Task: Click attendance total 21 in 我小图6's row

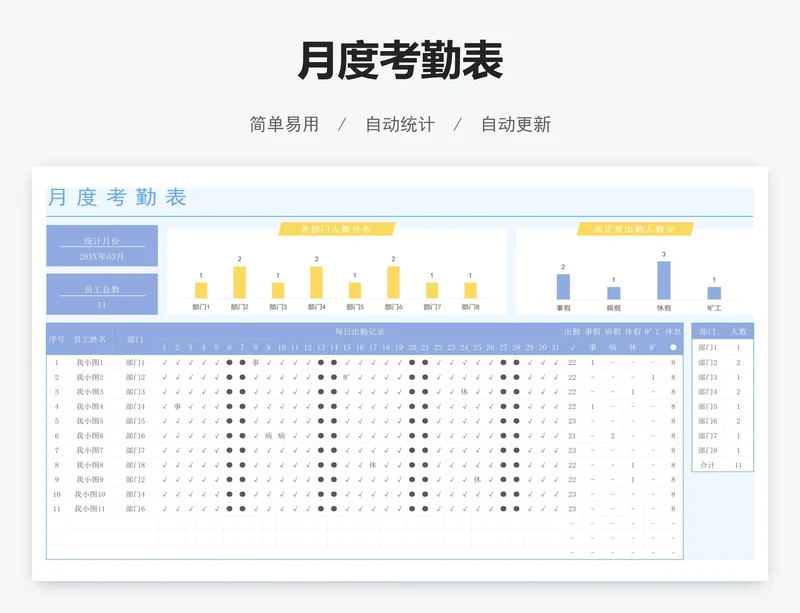Action: pos(572,435)
